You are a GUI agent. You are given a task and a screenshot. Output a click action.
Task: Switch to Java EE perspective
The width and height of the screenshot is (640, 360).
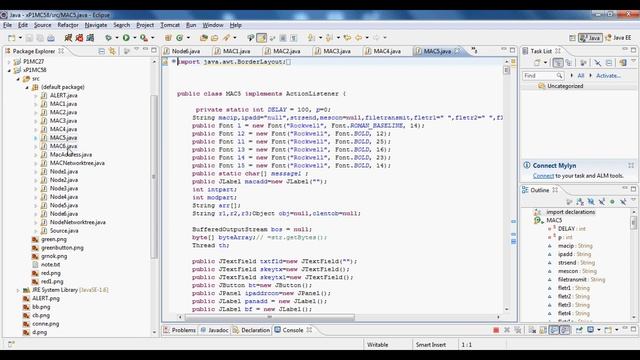[618, 38]
